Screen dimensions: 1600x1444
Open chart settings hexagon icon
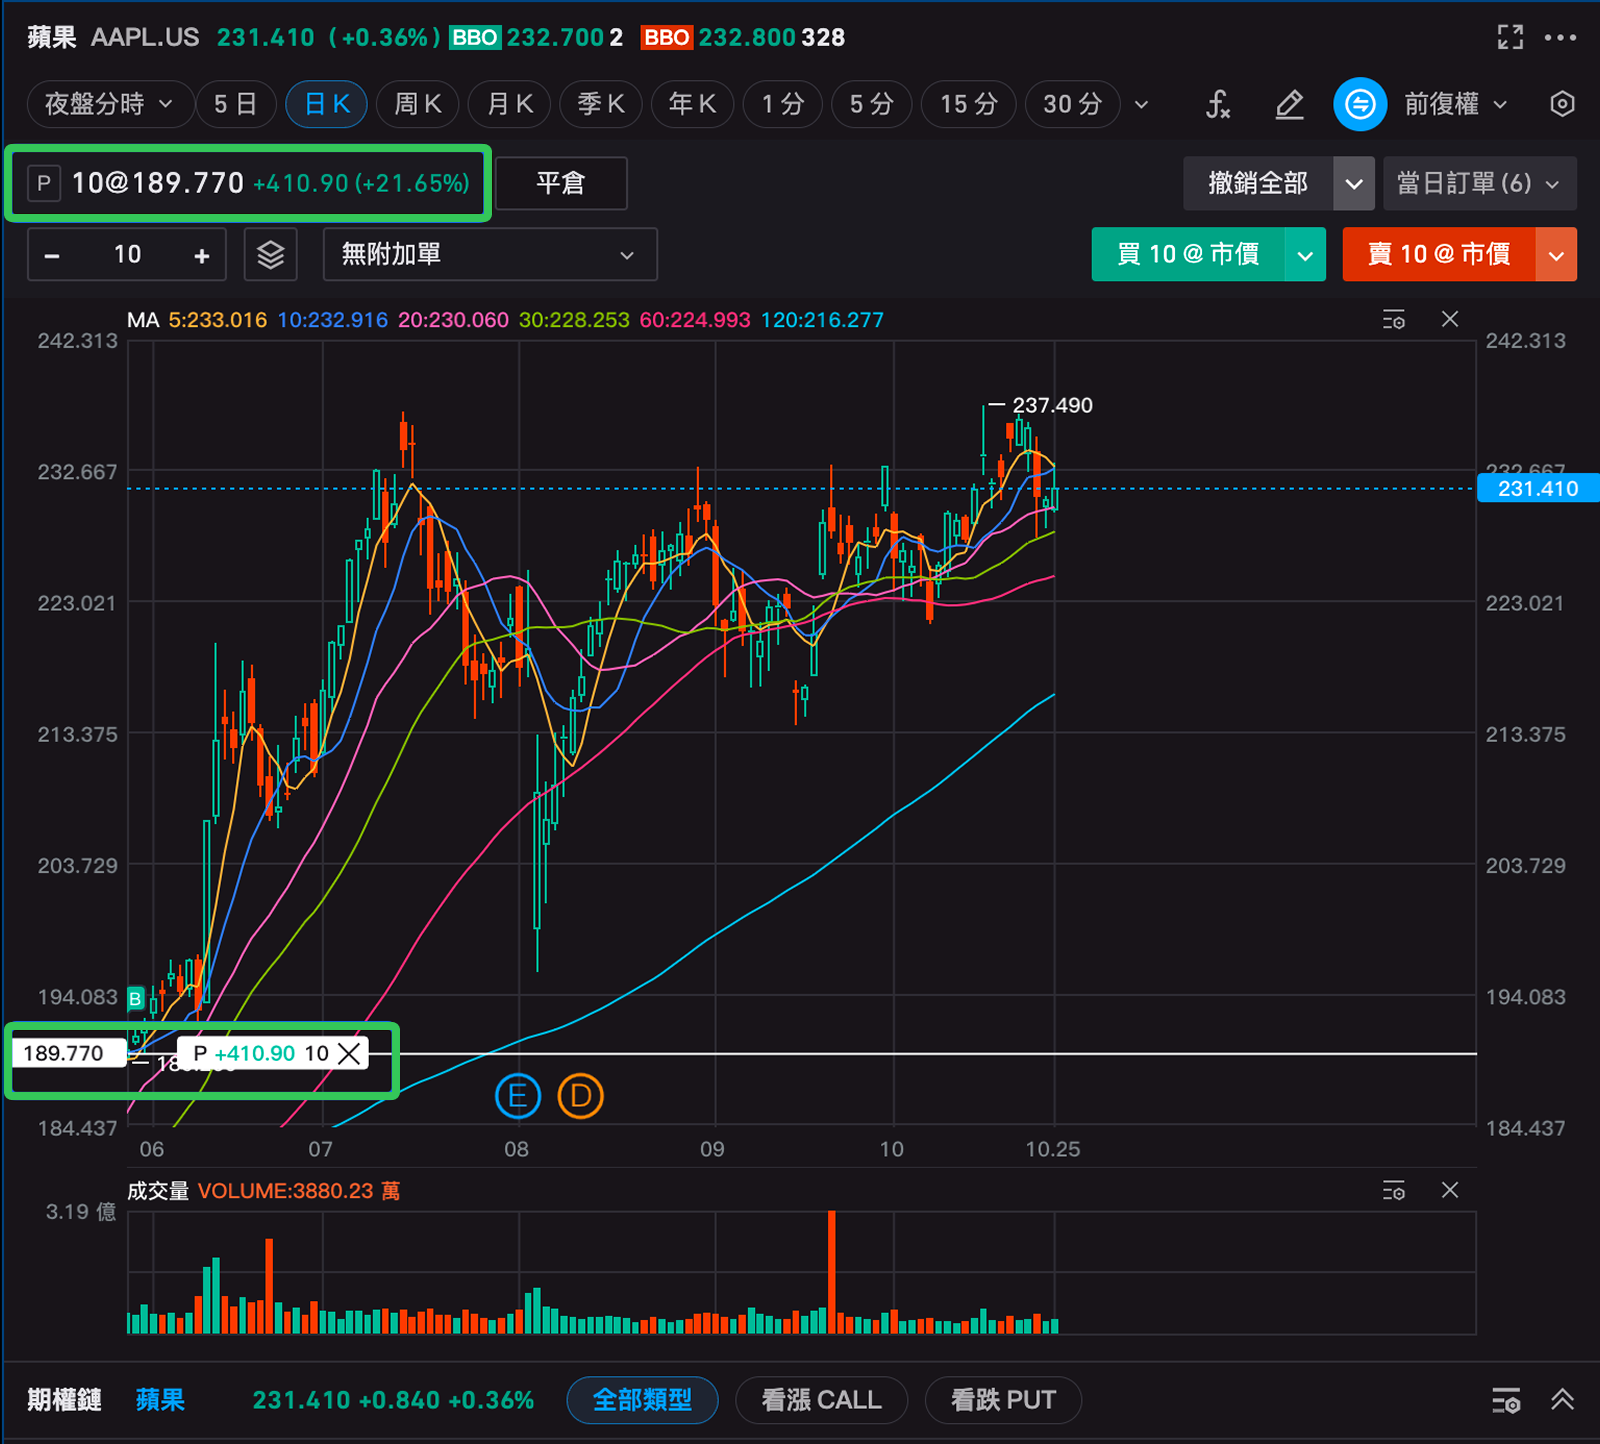tap(1562, 104)
